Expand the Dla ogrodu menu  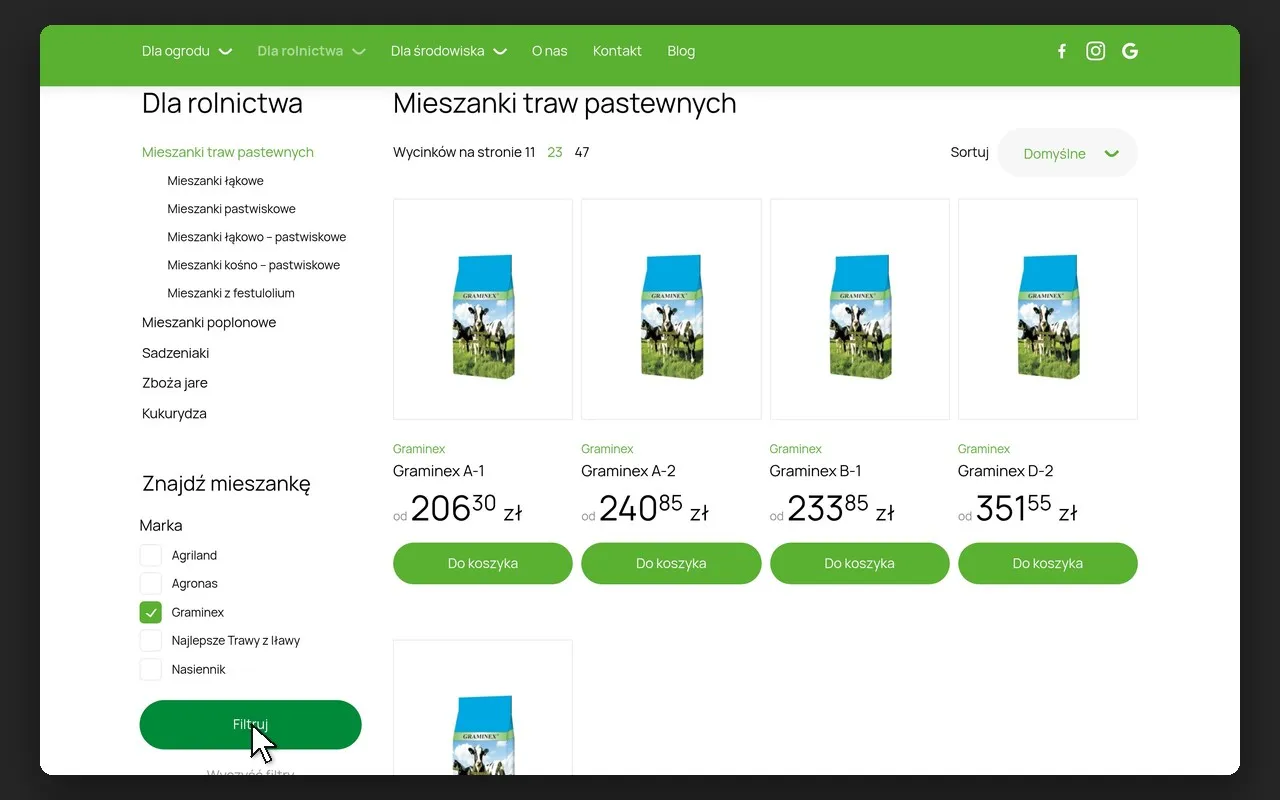pos(187,51)
